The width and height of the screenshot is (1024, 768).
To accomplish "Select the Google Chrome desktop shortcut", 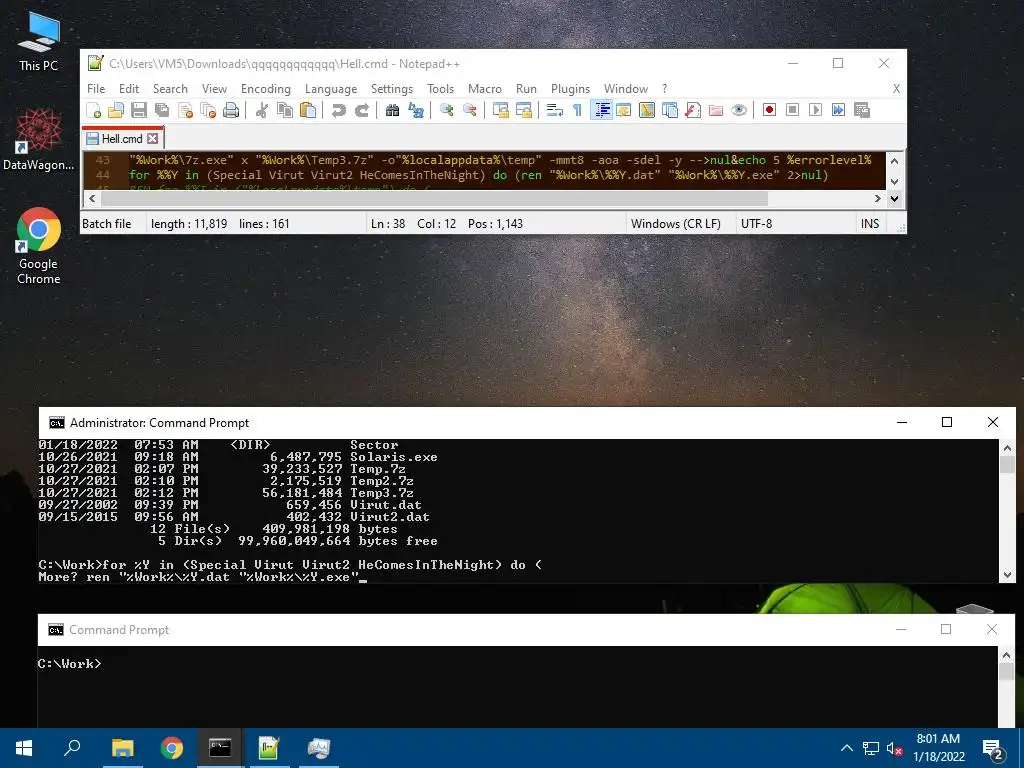I will (39, 246).
